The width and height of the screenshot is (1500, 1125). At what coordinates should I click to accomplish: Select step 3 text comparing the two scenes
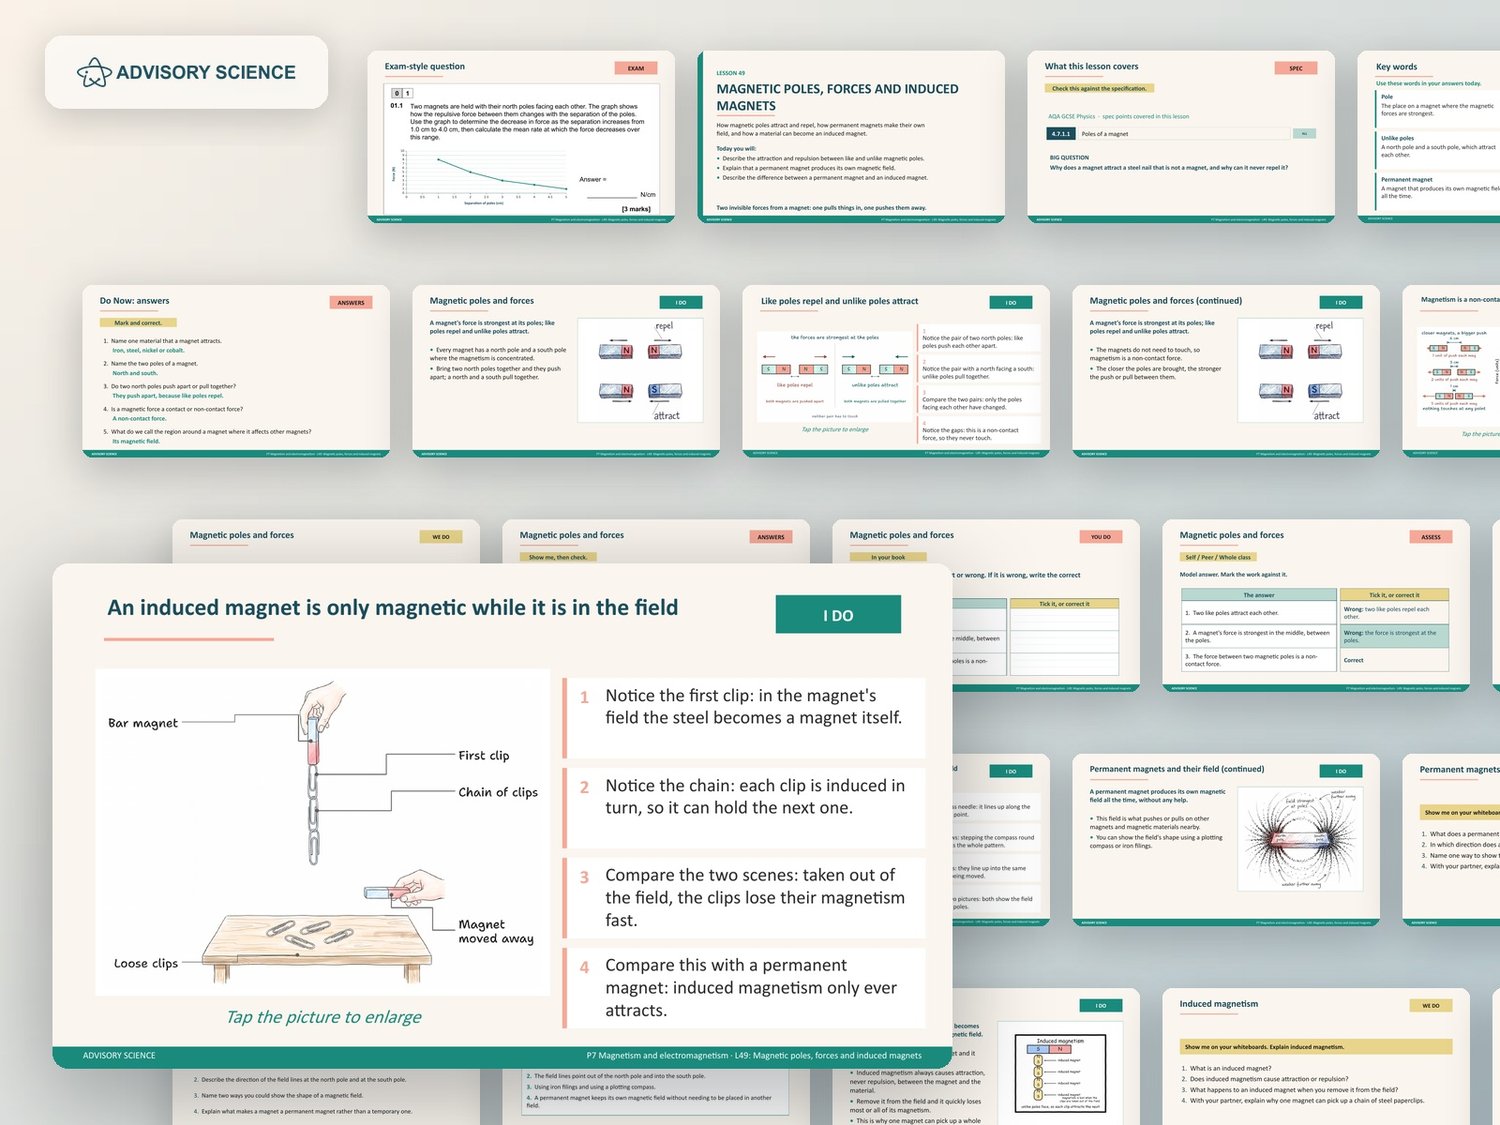tap(755, 898)
